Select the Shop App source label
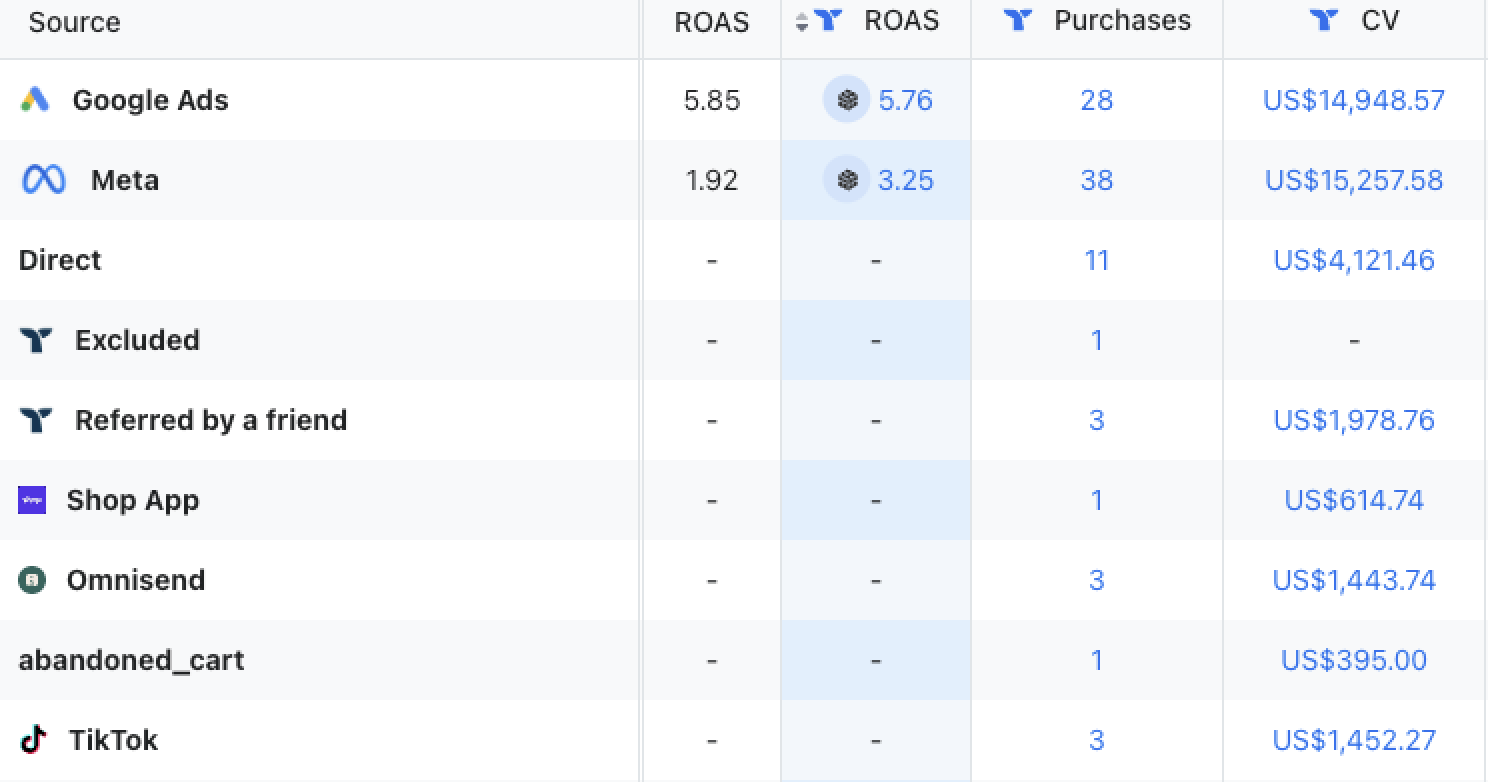Screen dimensions: 1488x782 (x=133, y=500)
